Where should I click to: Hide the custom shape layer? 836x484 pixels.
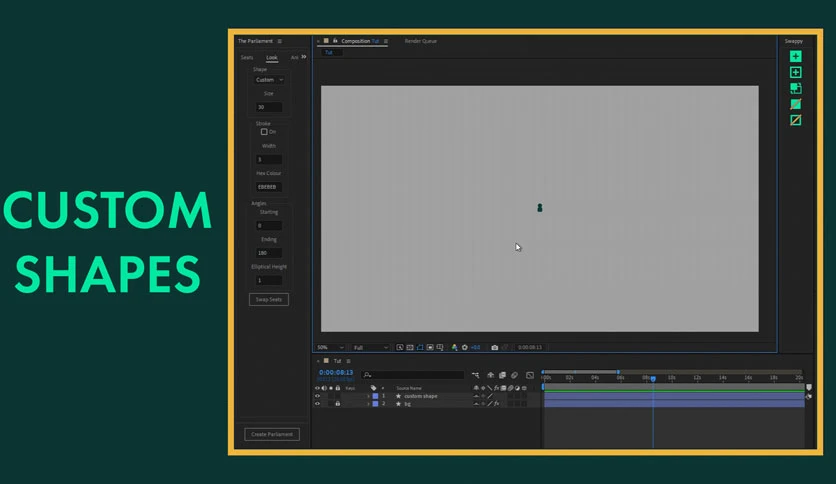click(x=317, y=396)
